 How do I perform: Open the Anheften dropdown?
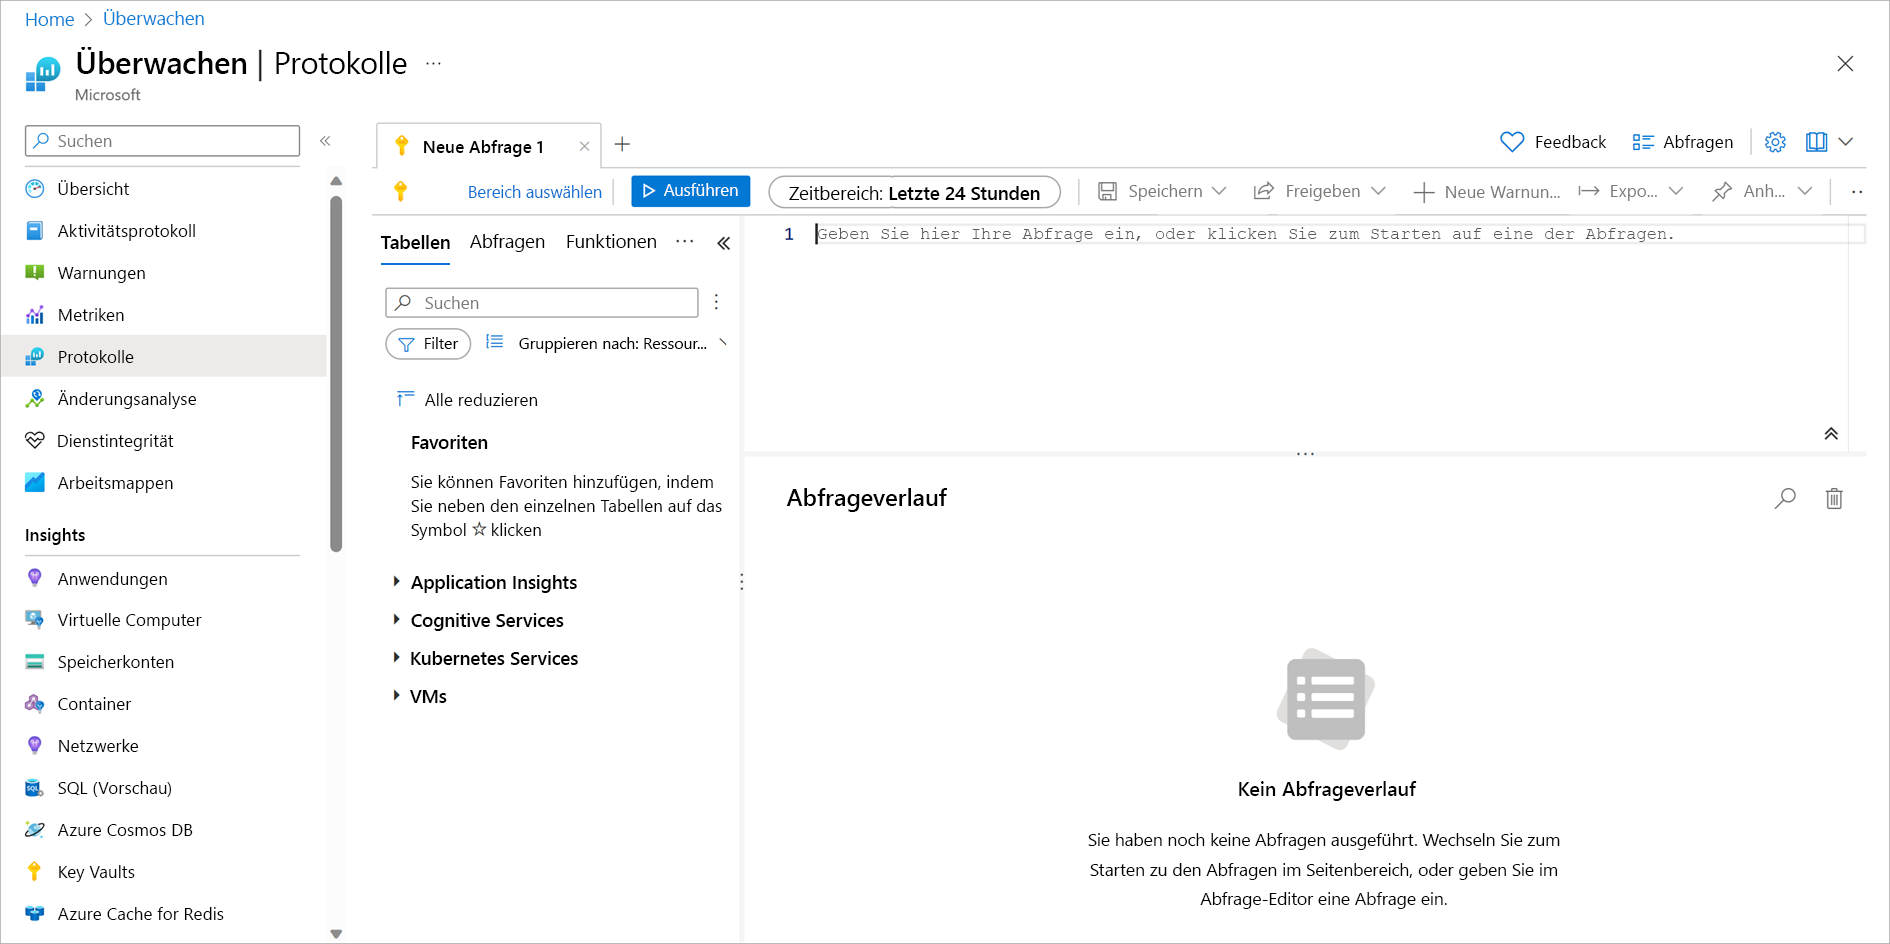pos(1762,191)
